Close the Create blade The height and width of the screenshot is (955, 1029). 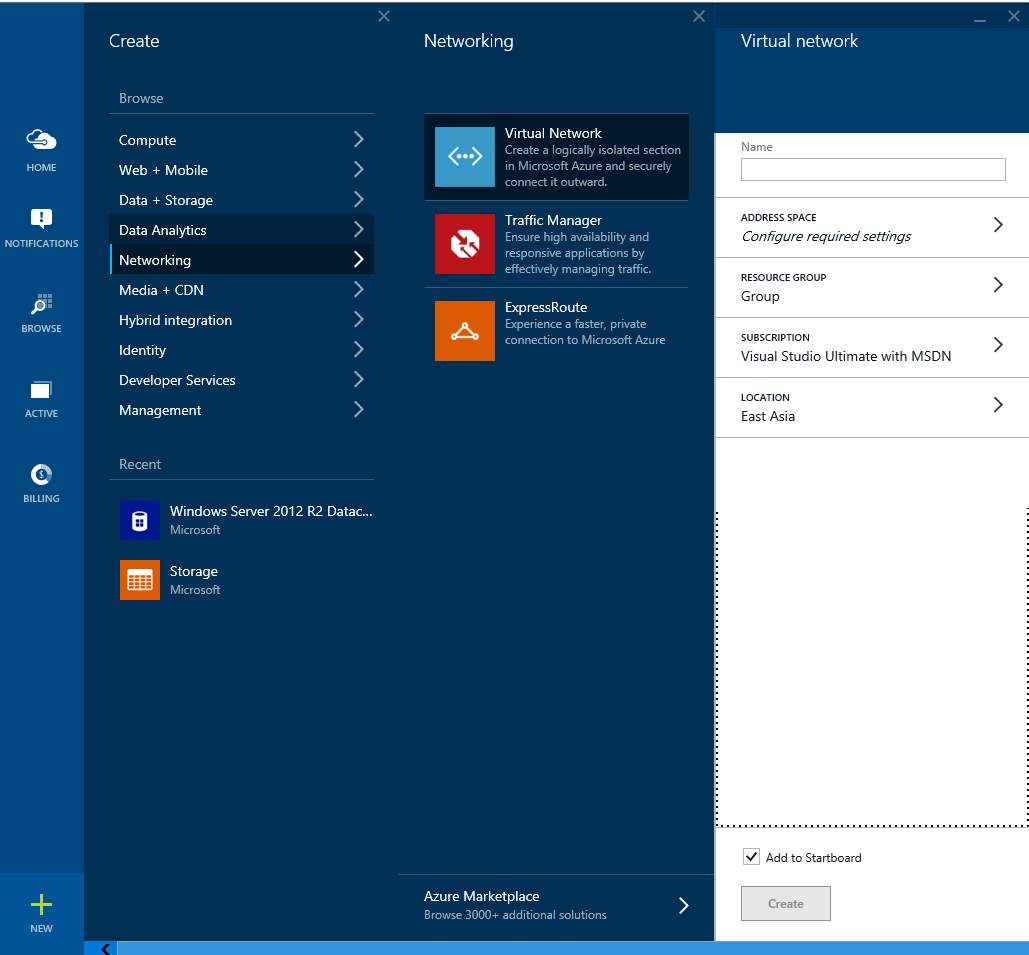coord(384,16)
